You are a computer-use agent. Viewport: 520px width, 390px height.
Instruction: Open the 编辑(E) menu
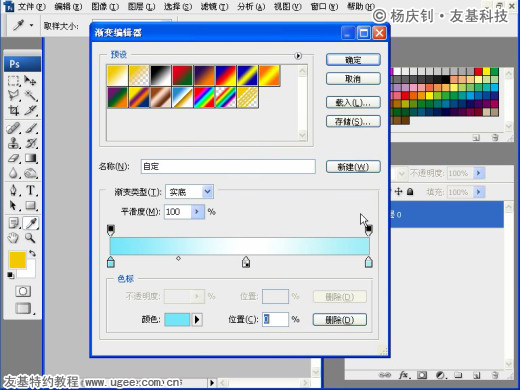pos(68,6)
